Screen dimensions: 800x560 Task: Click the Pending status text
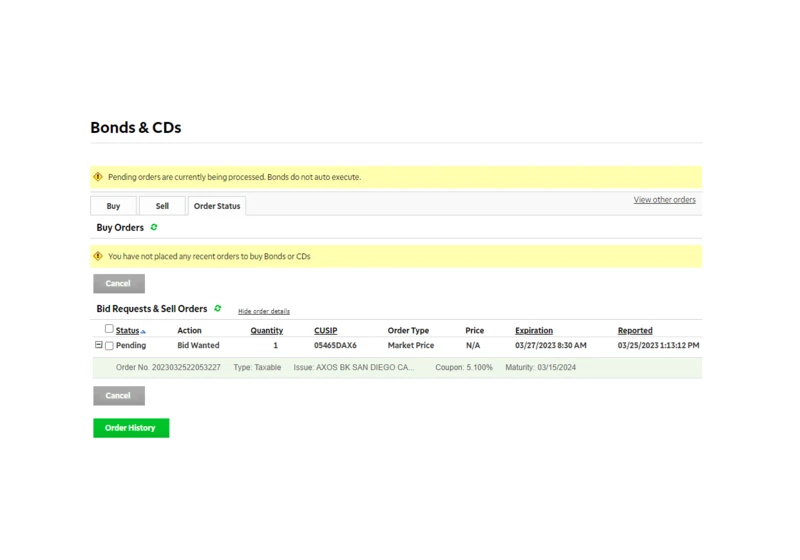coord(131,345)
